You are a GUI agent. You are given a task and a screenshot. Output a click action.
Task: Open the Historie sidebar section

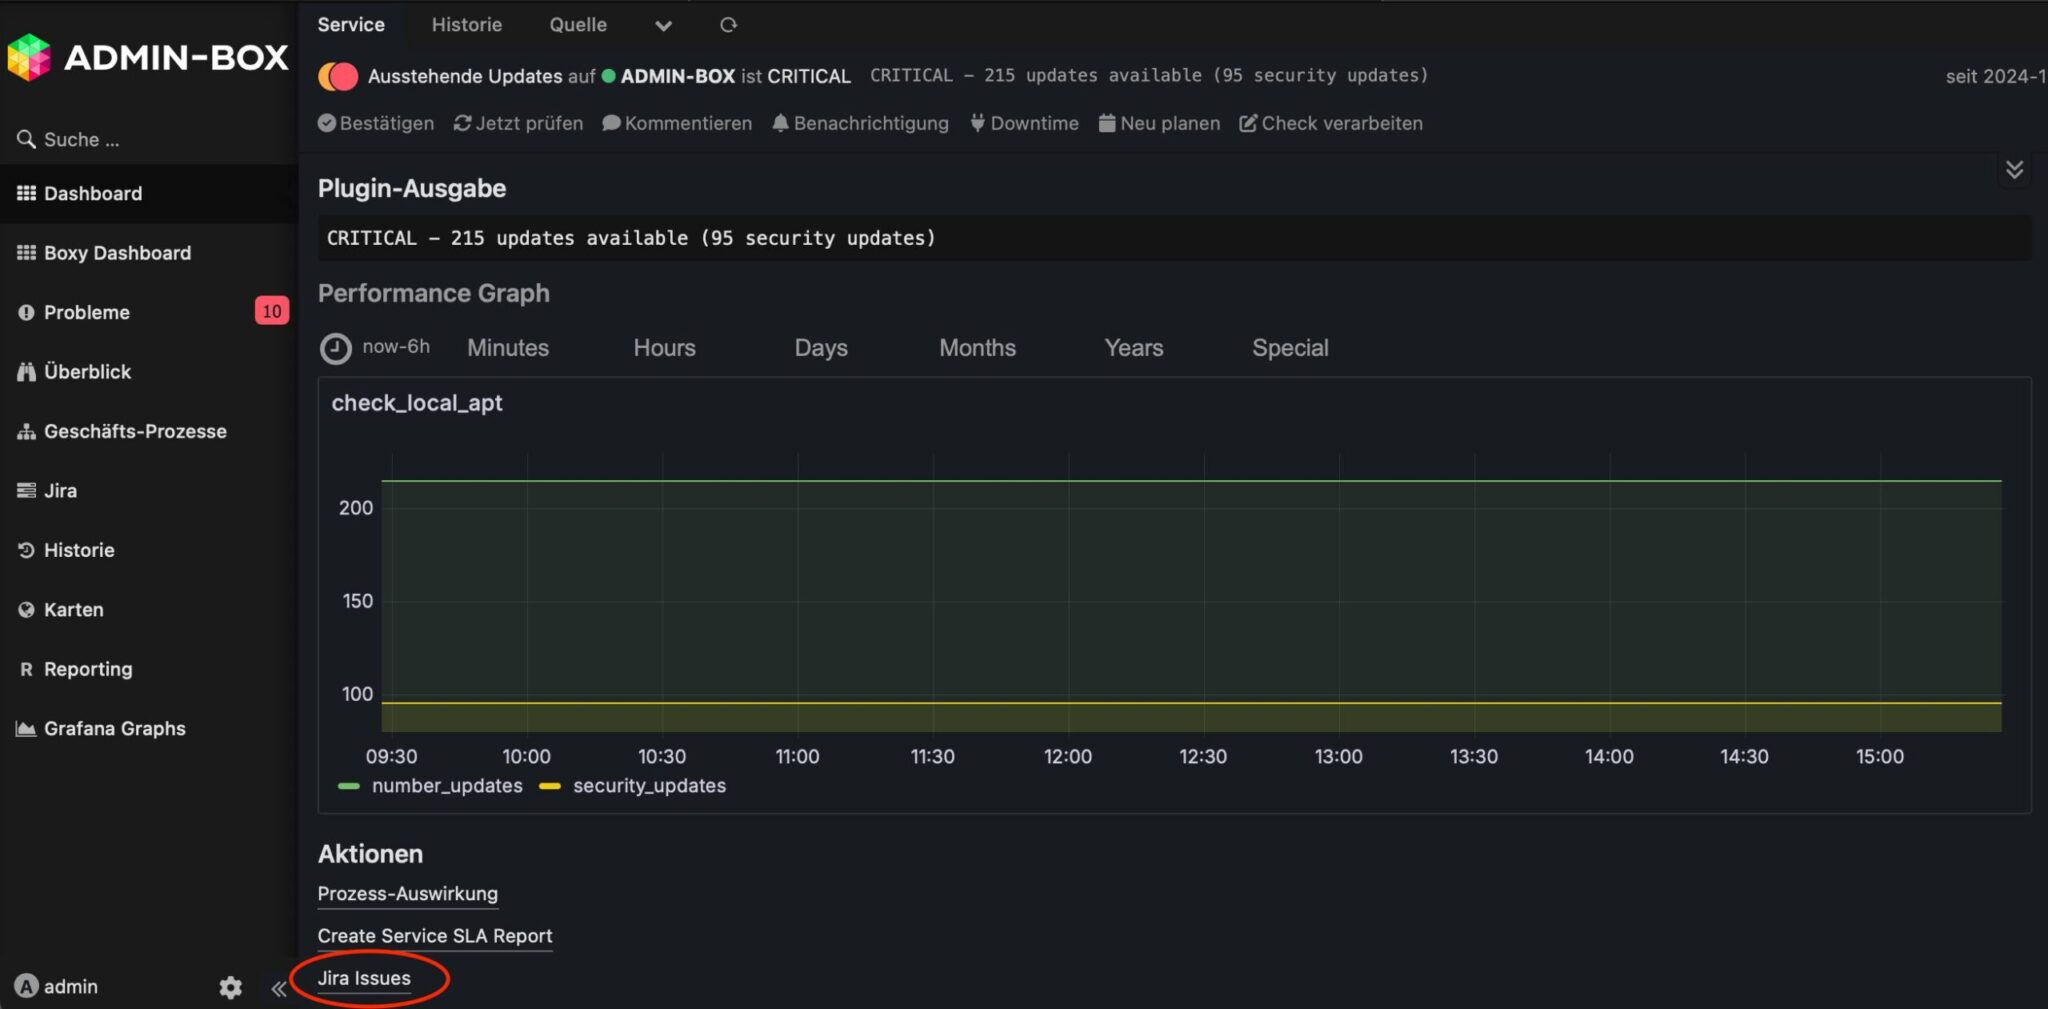[x=78, y=549]
